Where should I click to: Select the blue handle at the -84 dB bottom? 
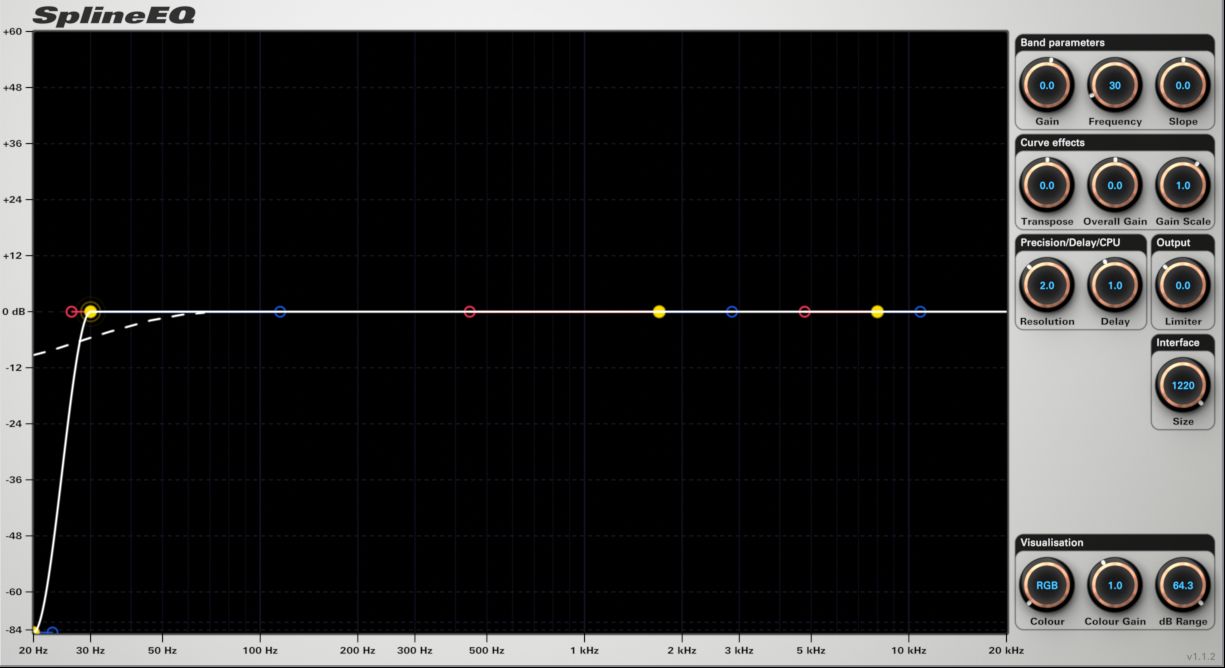point(53,632)
